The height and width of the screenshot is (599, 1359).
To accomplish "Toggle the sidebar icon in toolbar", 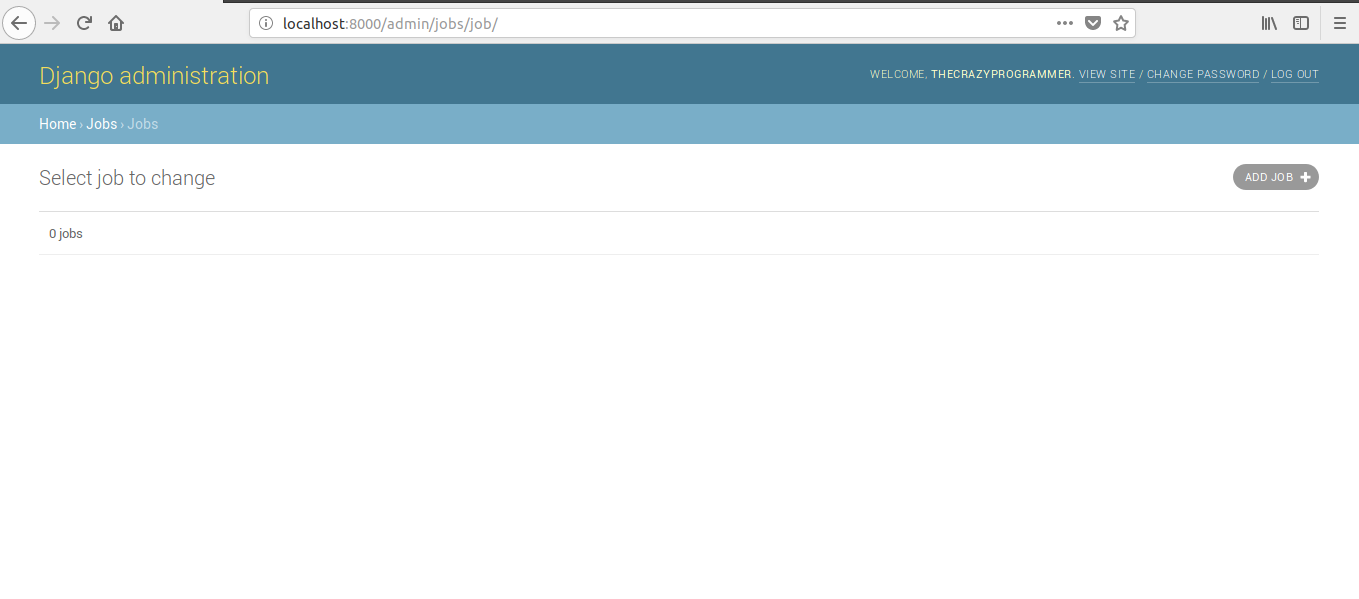I will click(1301, 23).
